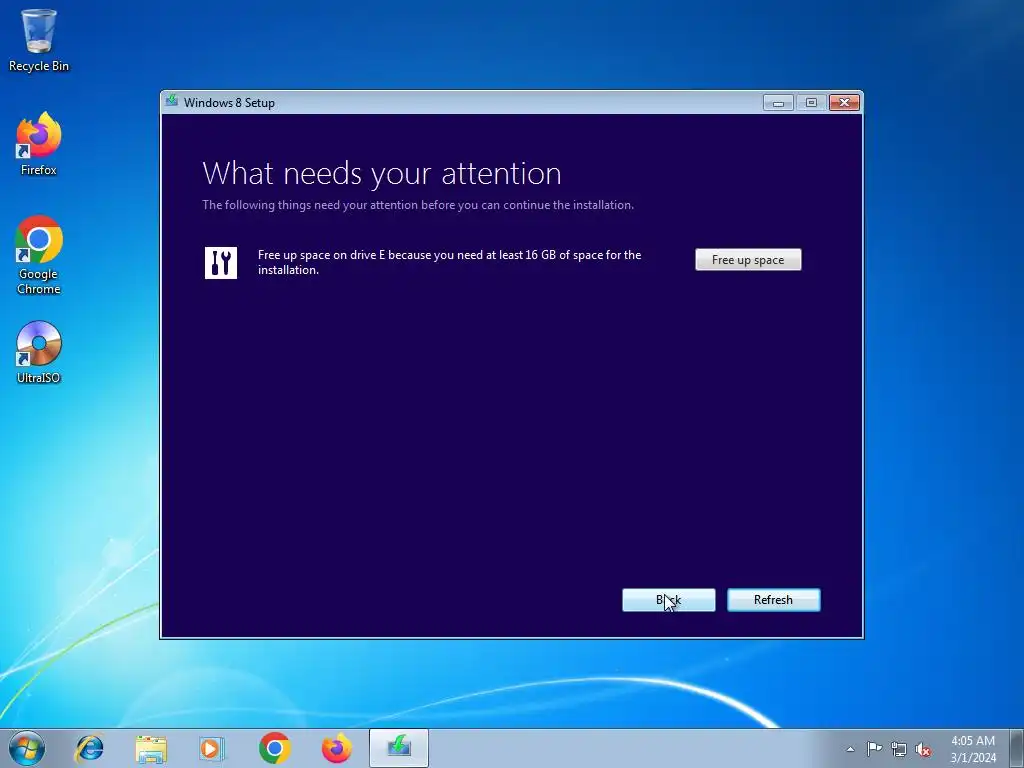This screenshot has width=1024, height=768.
Task: Show hidden tray icons arrow
Action: pos(850,749)
